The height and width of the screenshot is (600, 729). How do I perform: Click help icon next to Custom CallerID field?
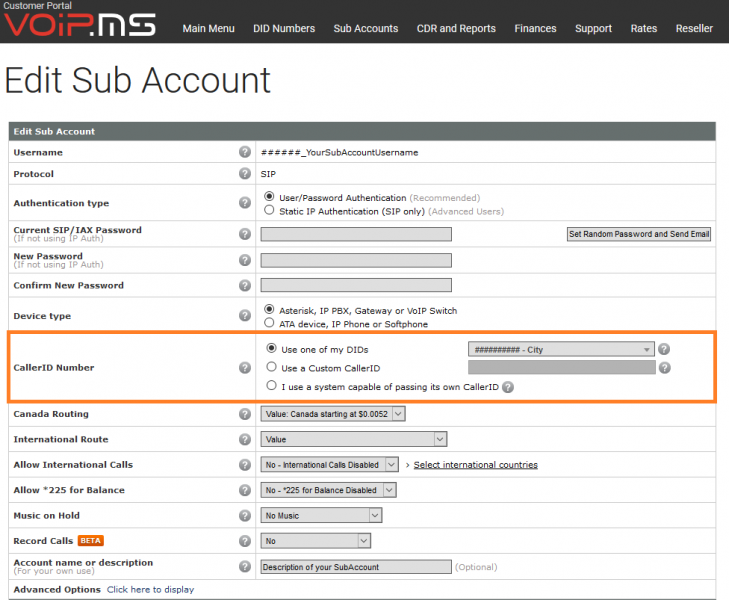click(x=665, y=368)
